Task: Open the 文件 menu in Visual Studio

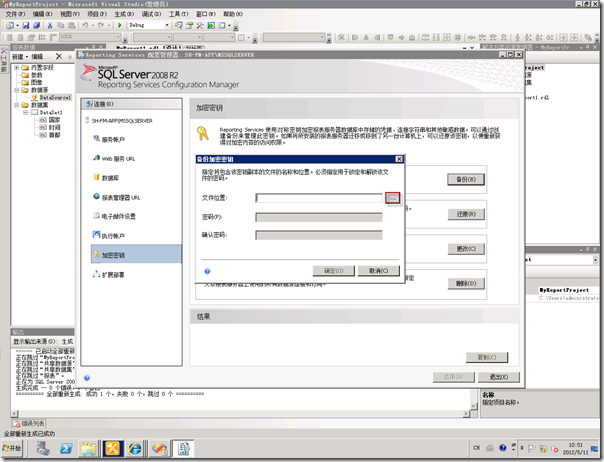Action: click(15, 14)
